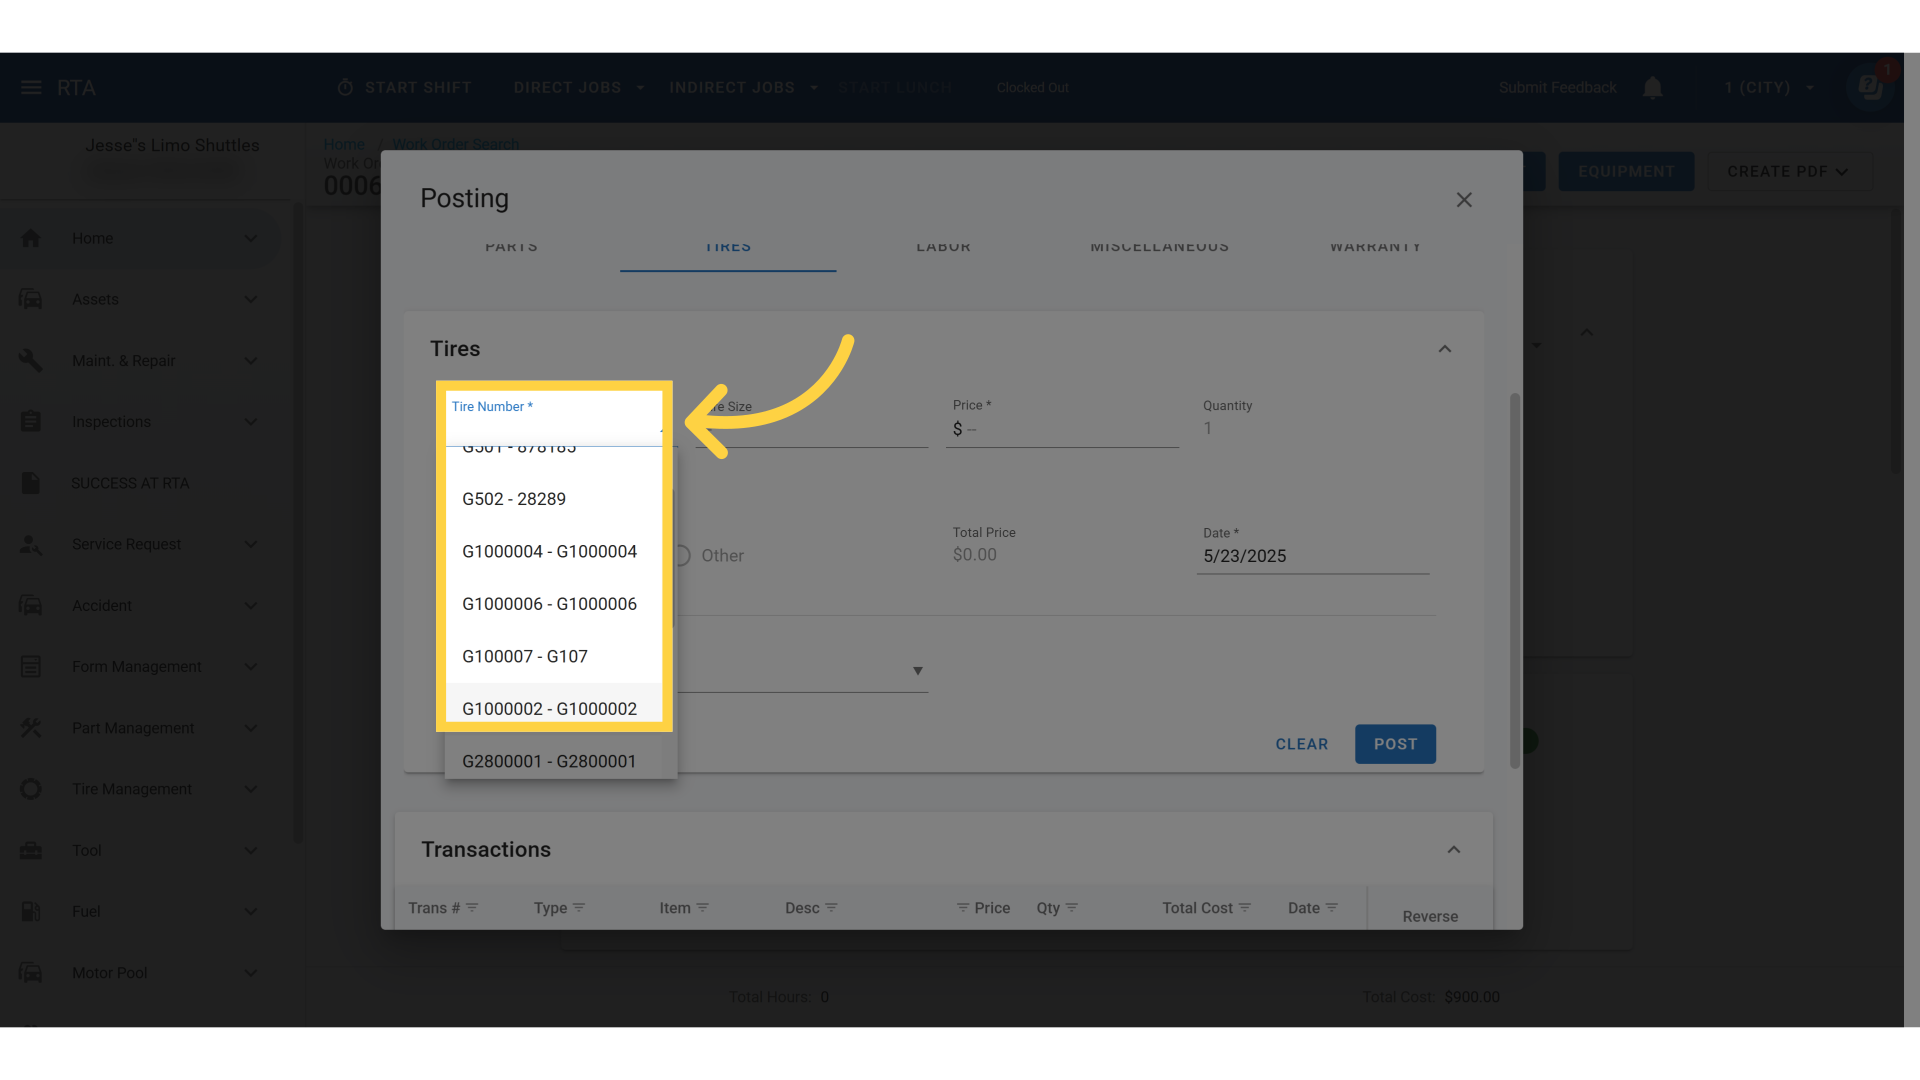Click the Fuel pump icon in sidebar
The height and width of the screenshot is (1080, 1920).
(x=31, y=911)
